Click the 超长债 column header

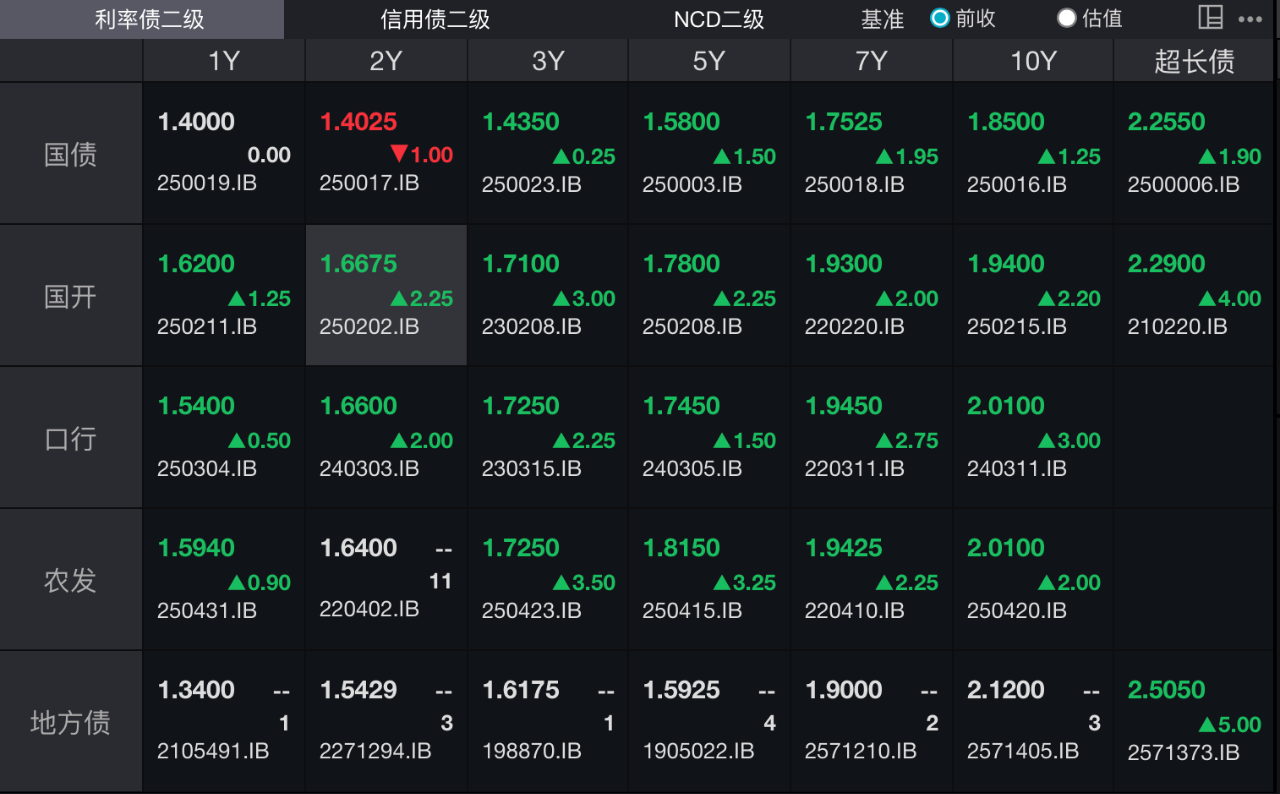click(1194, 61)
